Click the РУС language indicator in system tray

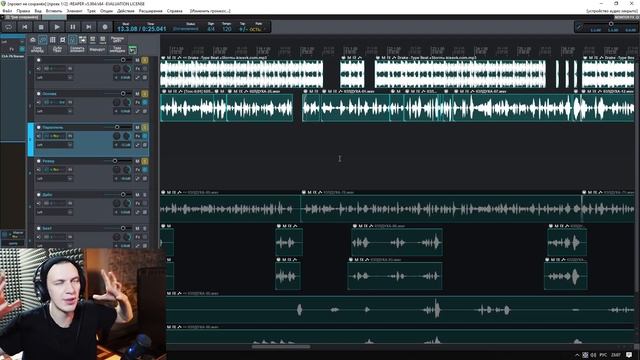coord(603,355)
